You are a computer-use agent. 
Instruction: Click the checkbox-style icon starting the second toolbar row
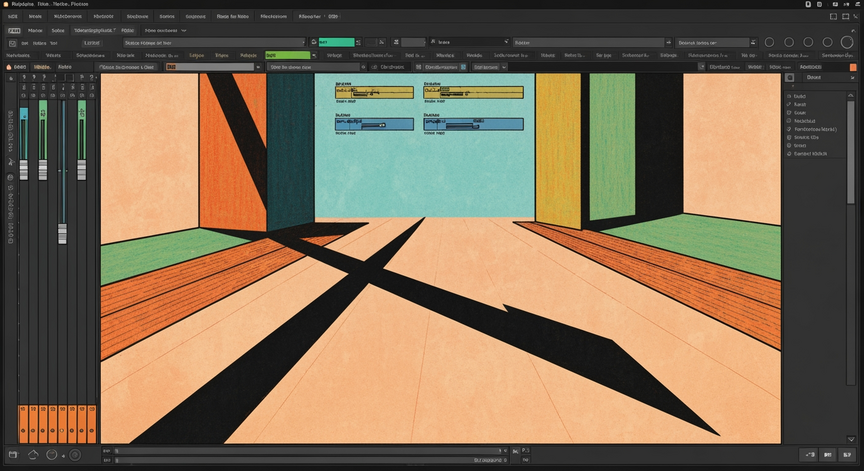point(12,43)
